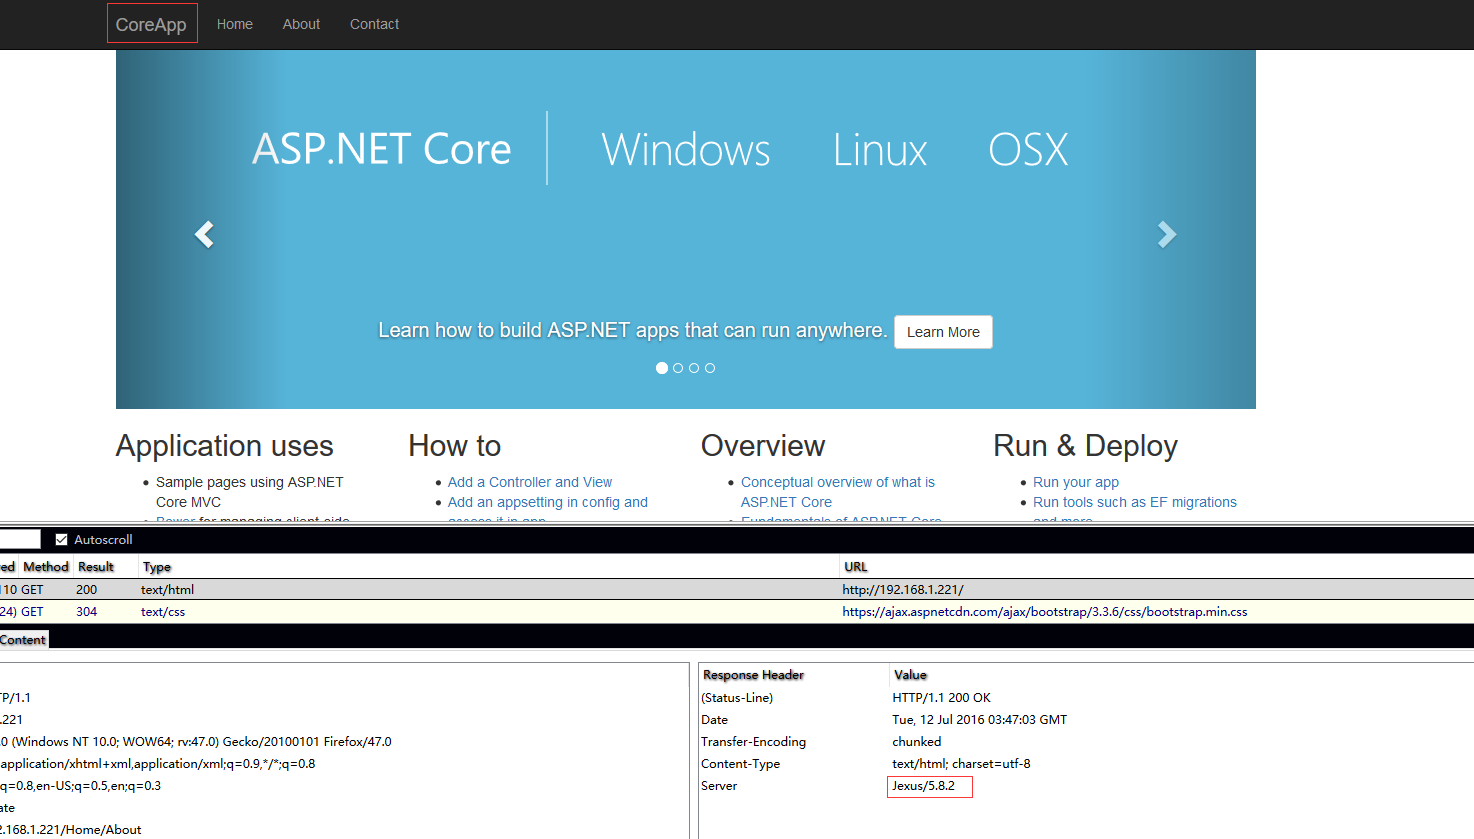Sort requests by the Result column
The height and width of the screenshot is (839, 1474).
[96, 567]
